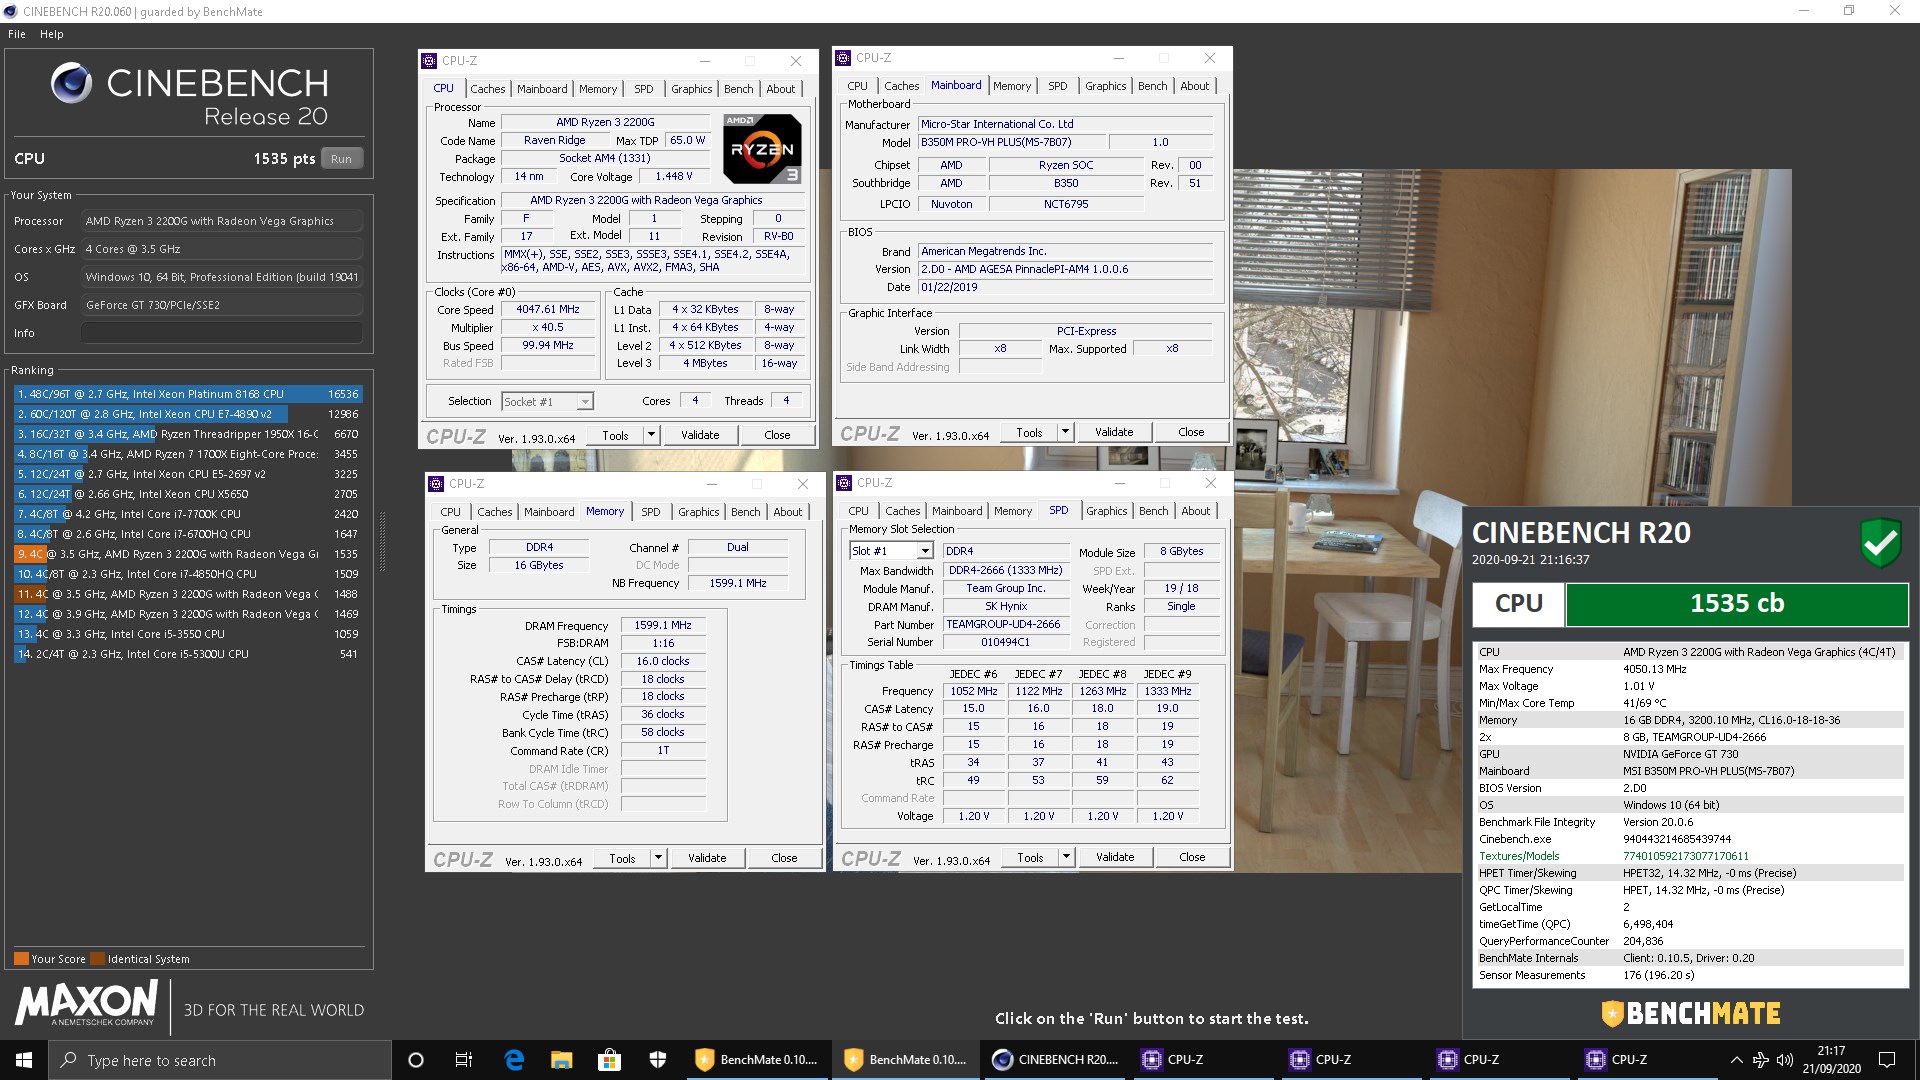Expand the Slot #1 memory slot dropdown
The height and width of the screenshot is (1080, 1920).
point(925,551)
